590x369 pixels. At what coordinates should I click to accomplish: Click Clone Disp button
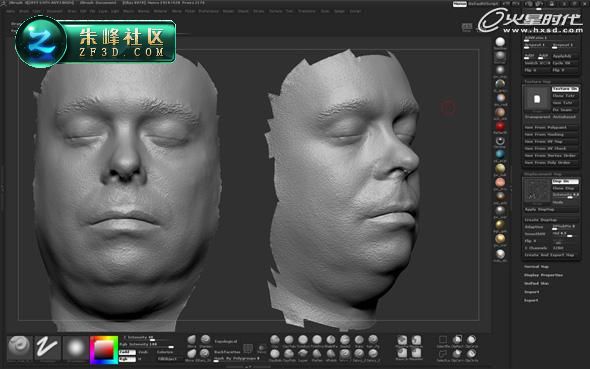coord(565,188)
